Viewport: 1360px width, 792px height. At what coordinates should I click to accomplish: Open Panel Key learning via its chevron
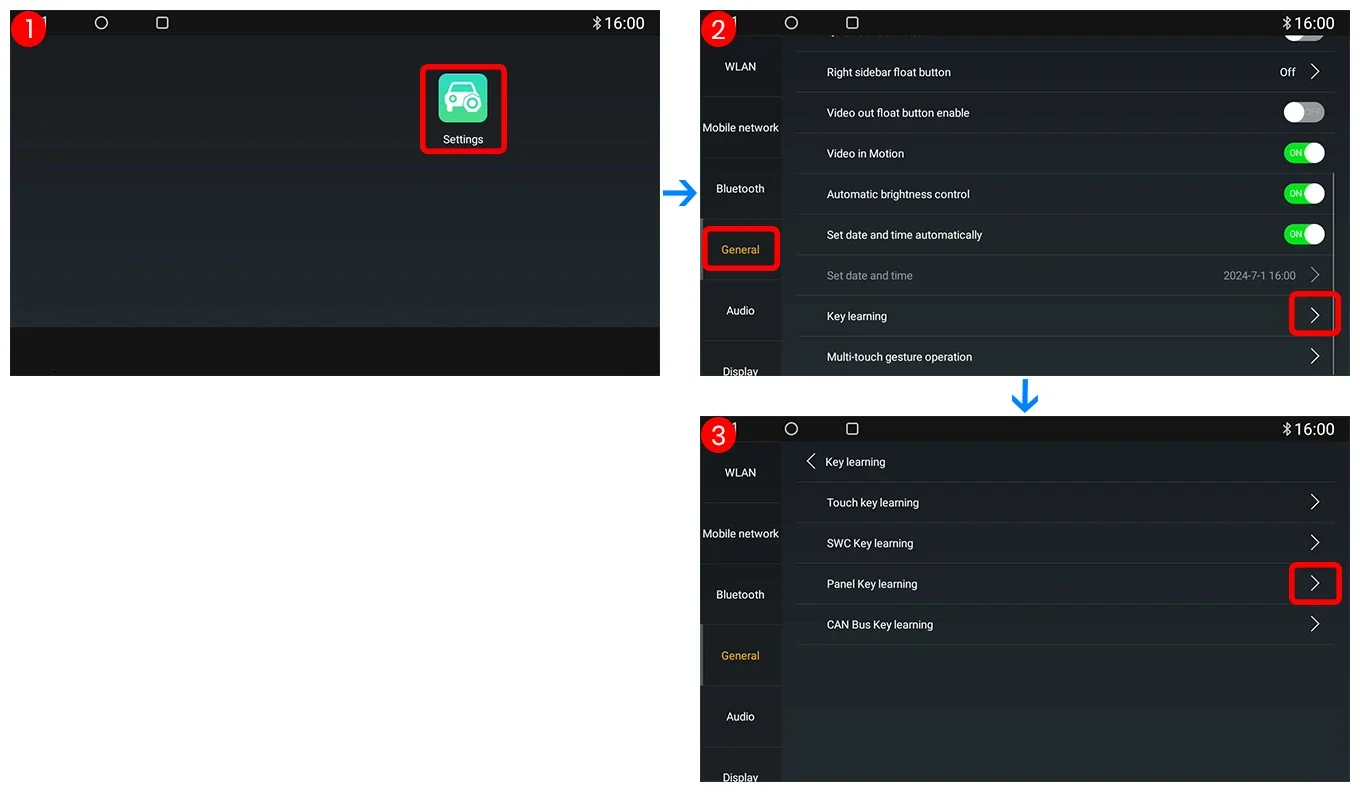[x=1315, y=583]
